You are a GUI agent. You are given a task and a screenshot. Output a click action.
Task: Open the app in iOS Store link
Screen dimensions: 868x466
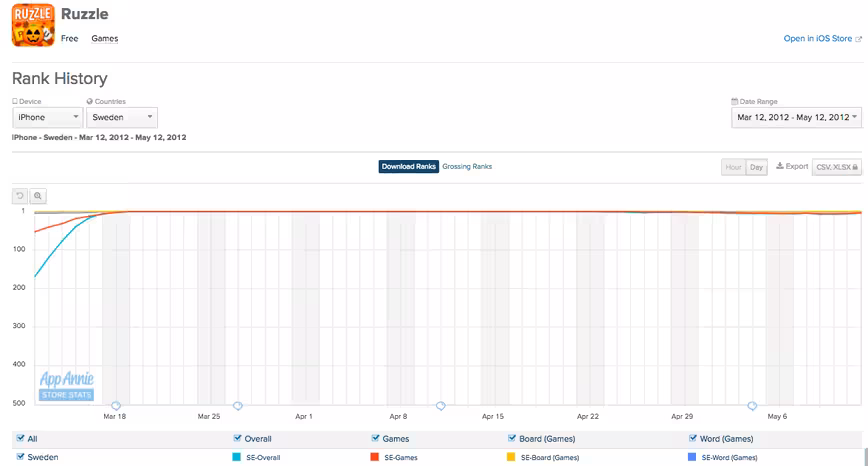pos(818,38)
